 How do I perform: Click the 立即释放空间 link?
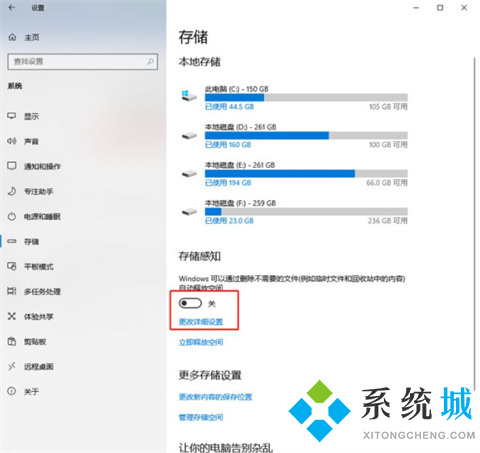coord(201,342)
